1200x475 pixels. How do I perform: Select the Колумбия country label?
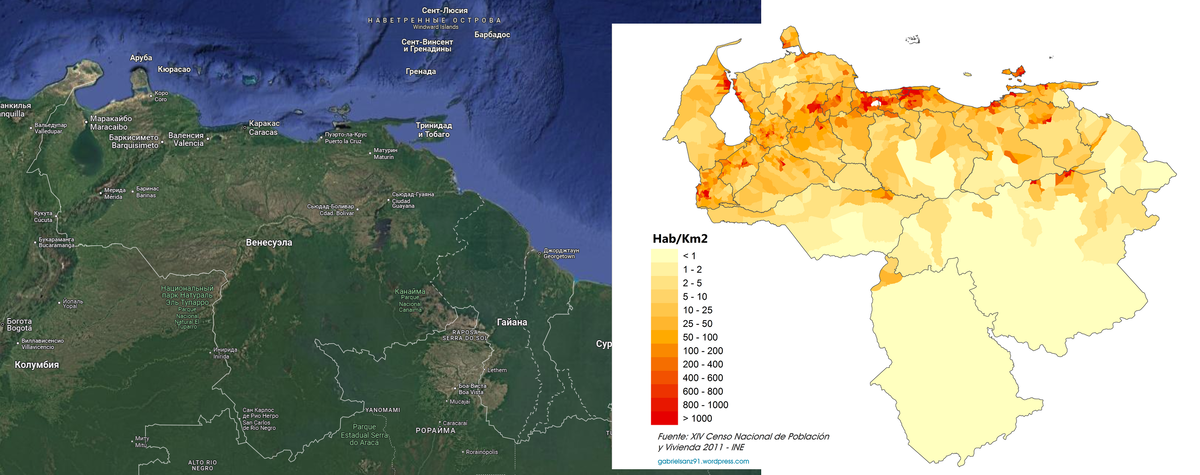(x=37, y=365)
